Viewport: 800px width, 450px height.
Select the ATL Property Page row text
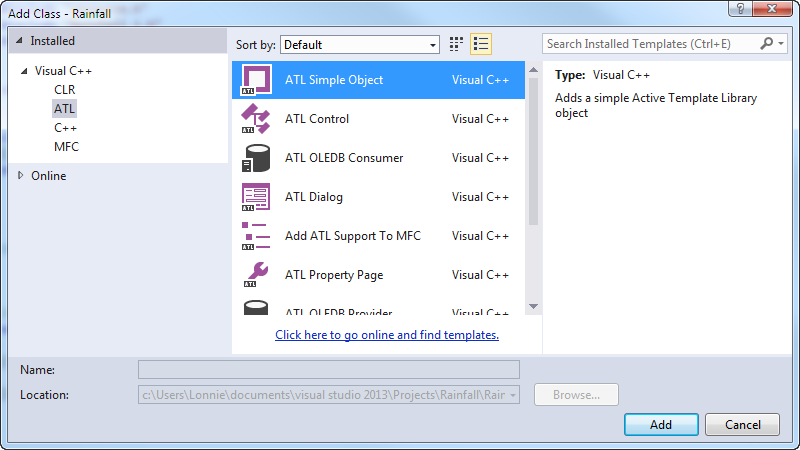(x=334, y=275)
